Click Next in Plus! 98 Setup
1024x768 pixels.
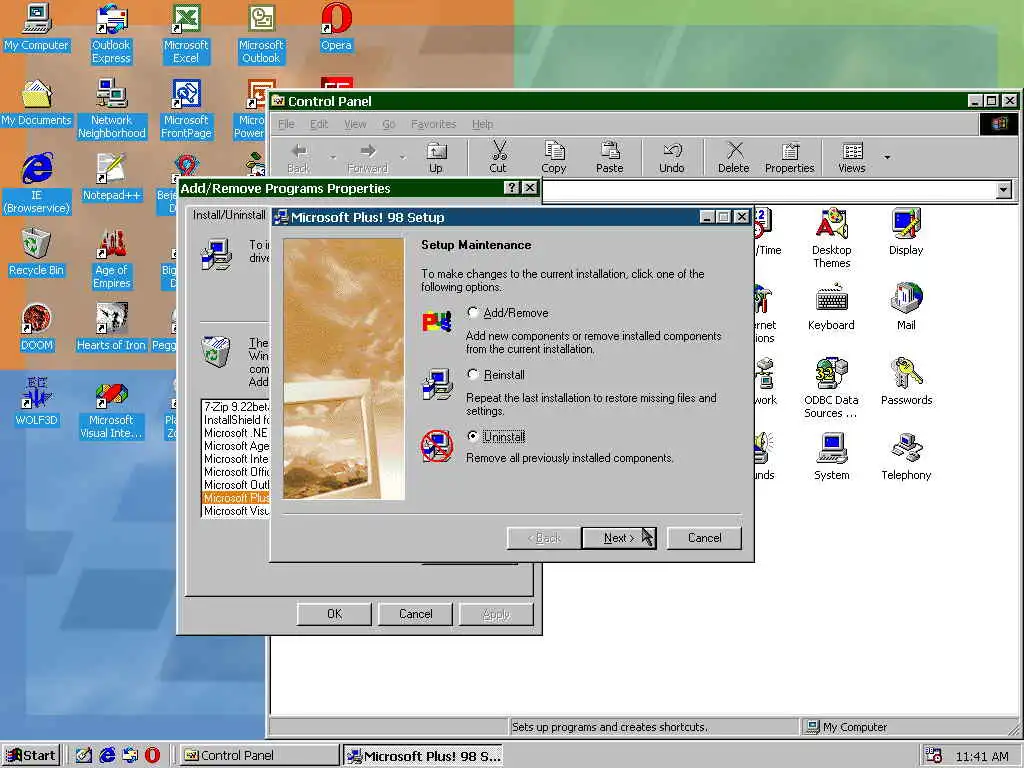point(618,538)
